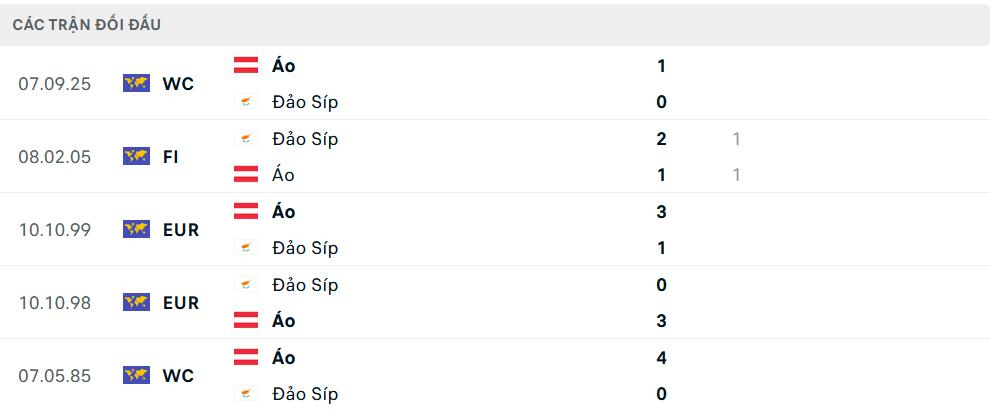This screenshot has height=411, width=990.
Task: Click Austria flag in 10.10.99 match
Action: tap(246, 212)
